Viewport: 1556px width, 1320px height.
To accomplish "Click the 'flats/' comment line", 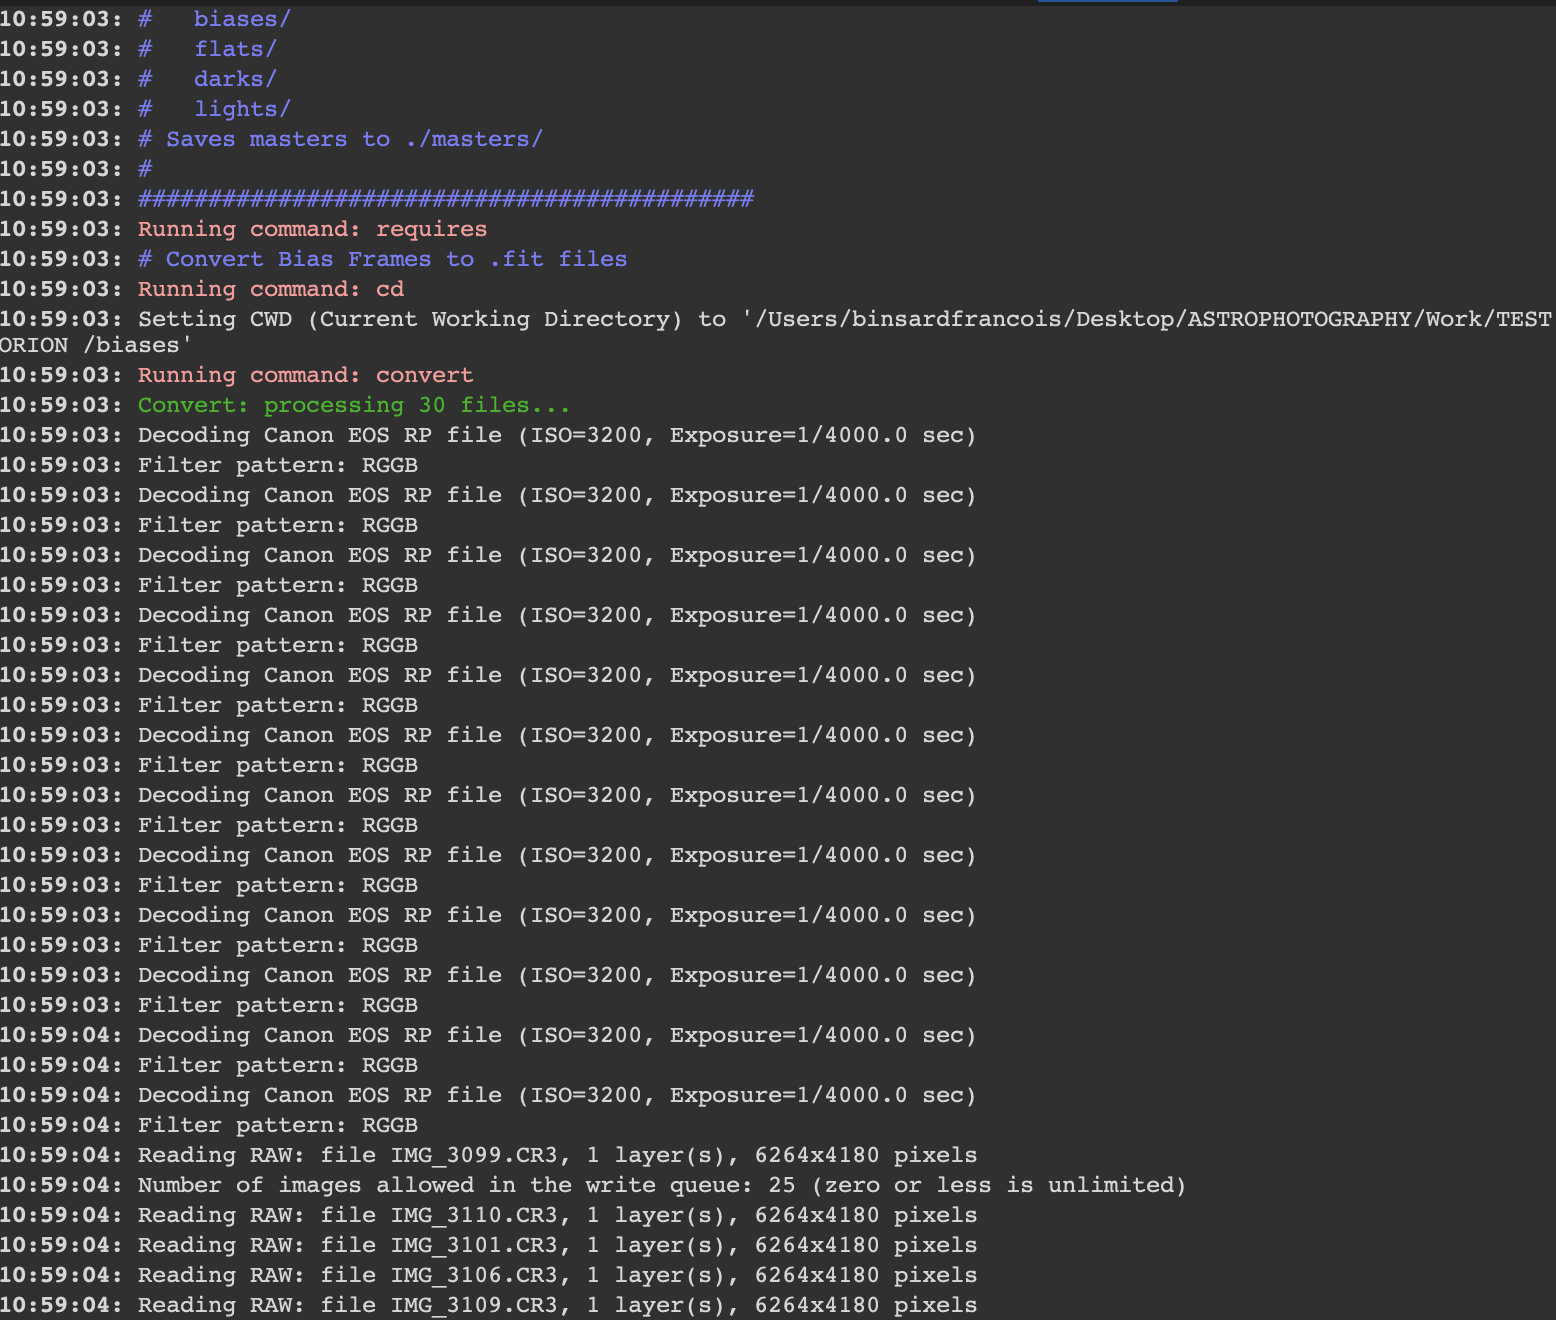I will pos(235,49).
